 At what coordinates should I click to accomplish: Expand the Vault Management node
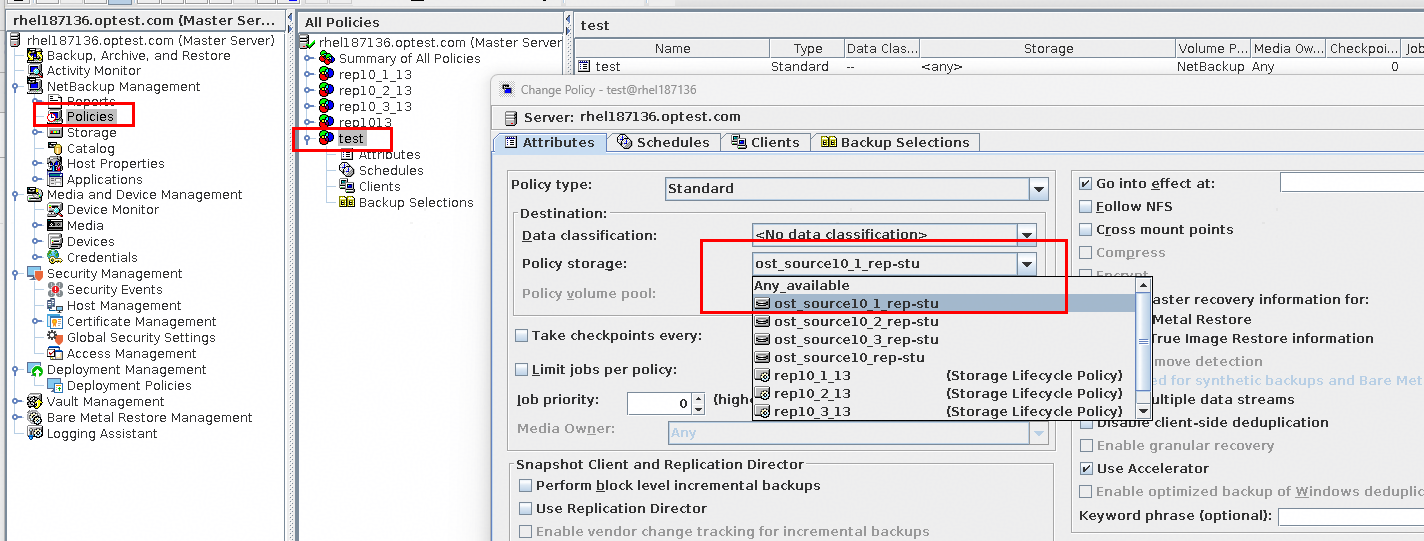(x=15, y=402)
